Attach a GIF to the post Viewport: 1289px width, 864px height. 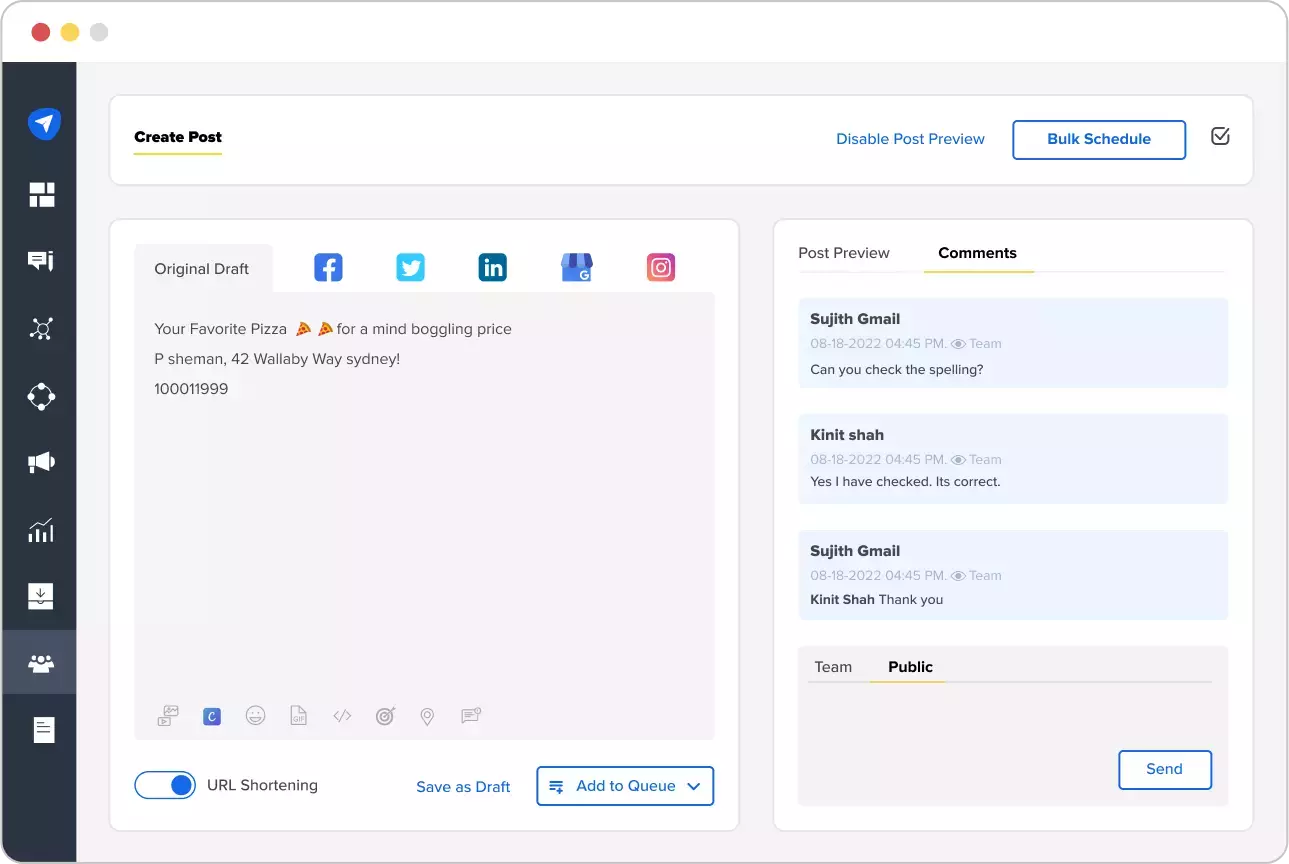(298, 716)
